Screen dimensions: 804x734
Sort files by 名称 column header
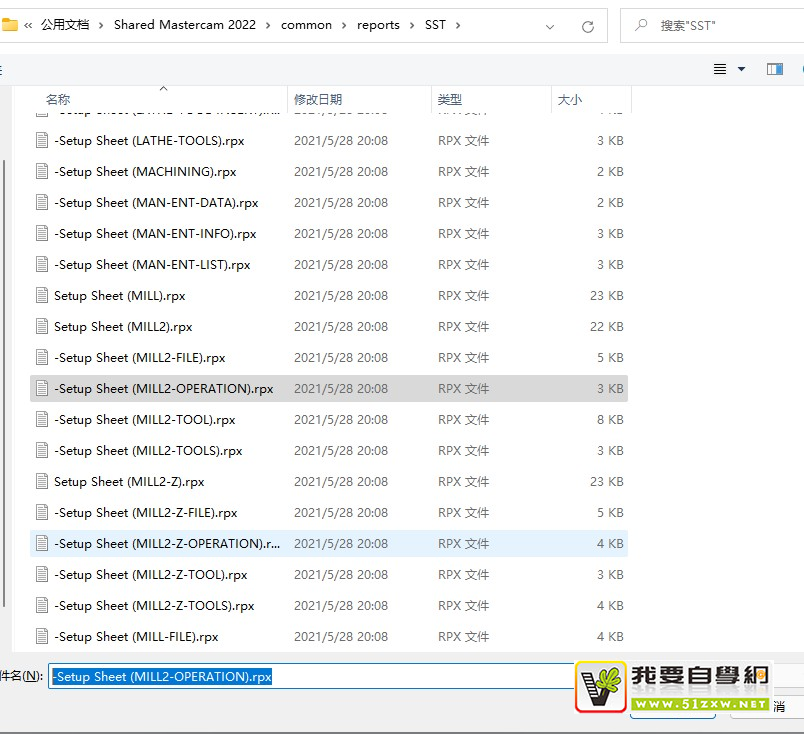pyautogui.click(x=58, y=100)
